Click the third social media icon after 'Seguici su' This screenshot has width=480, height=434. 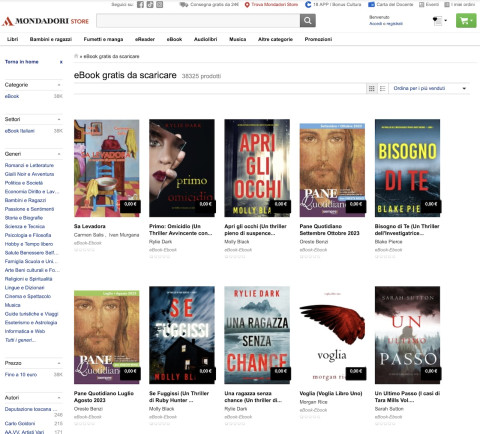(x=160, y=5)
